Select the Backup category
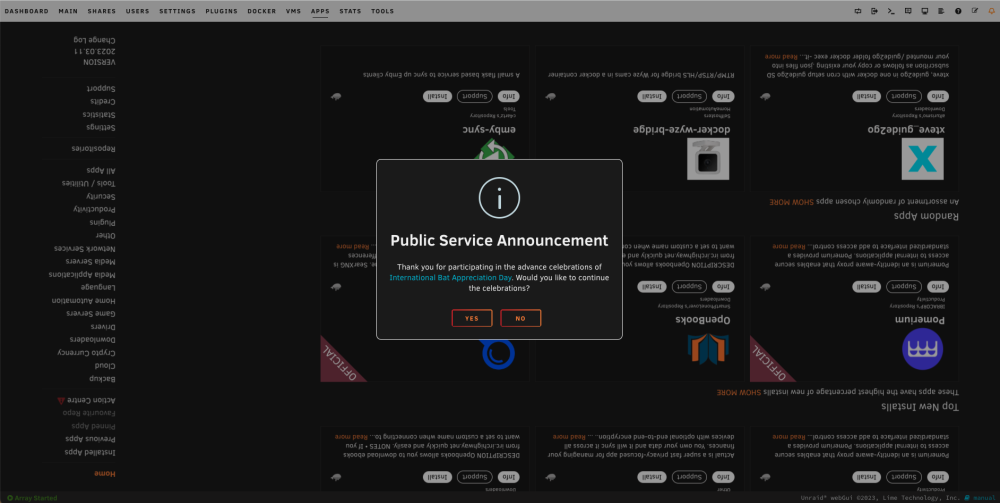This screenshot has height=503, width=1000. (102, 379)
